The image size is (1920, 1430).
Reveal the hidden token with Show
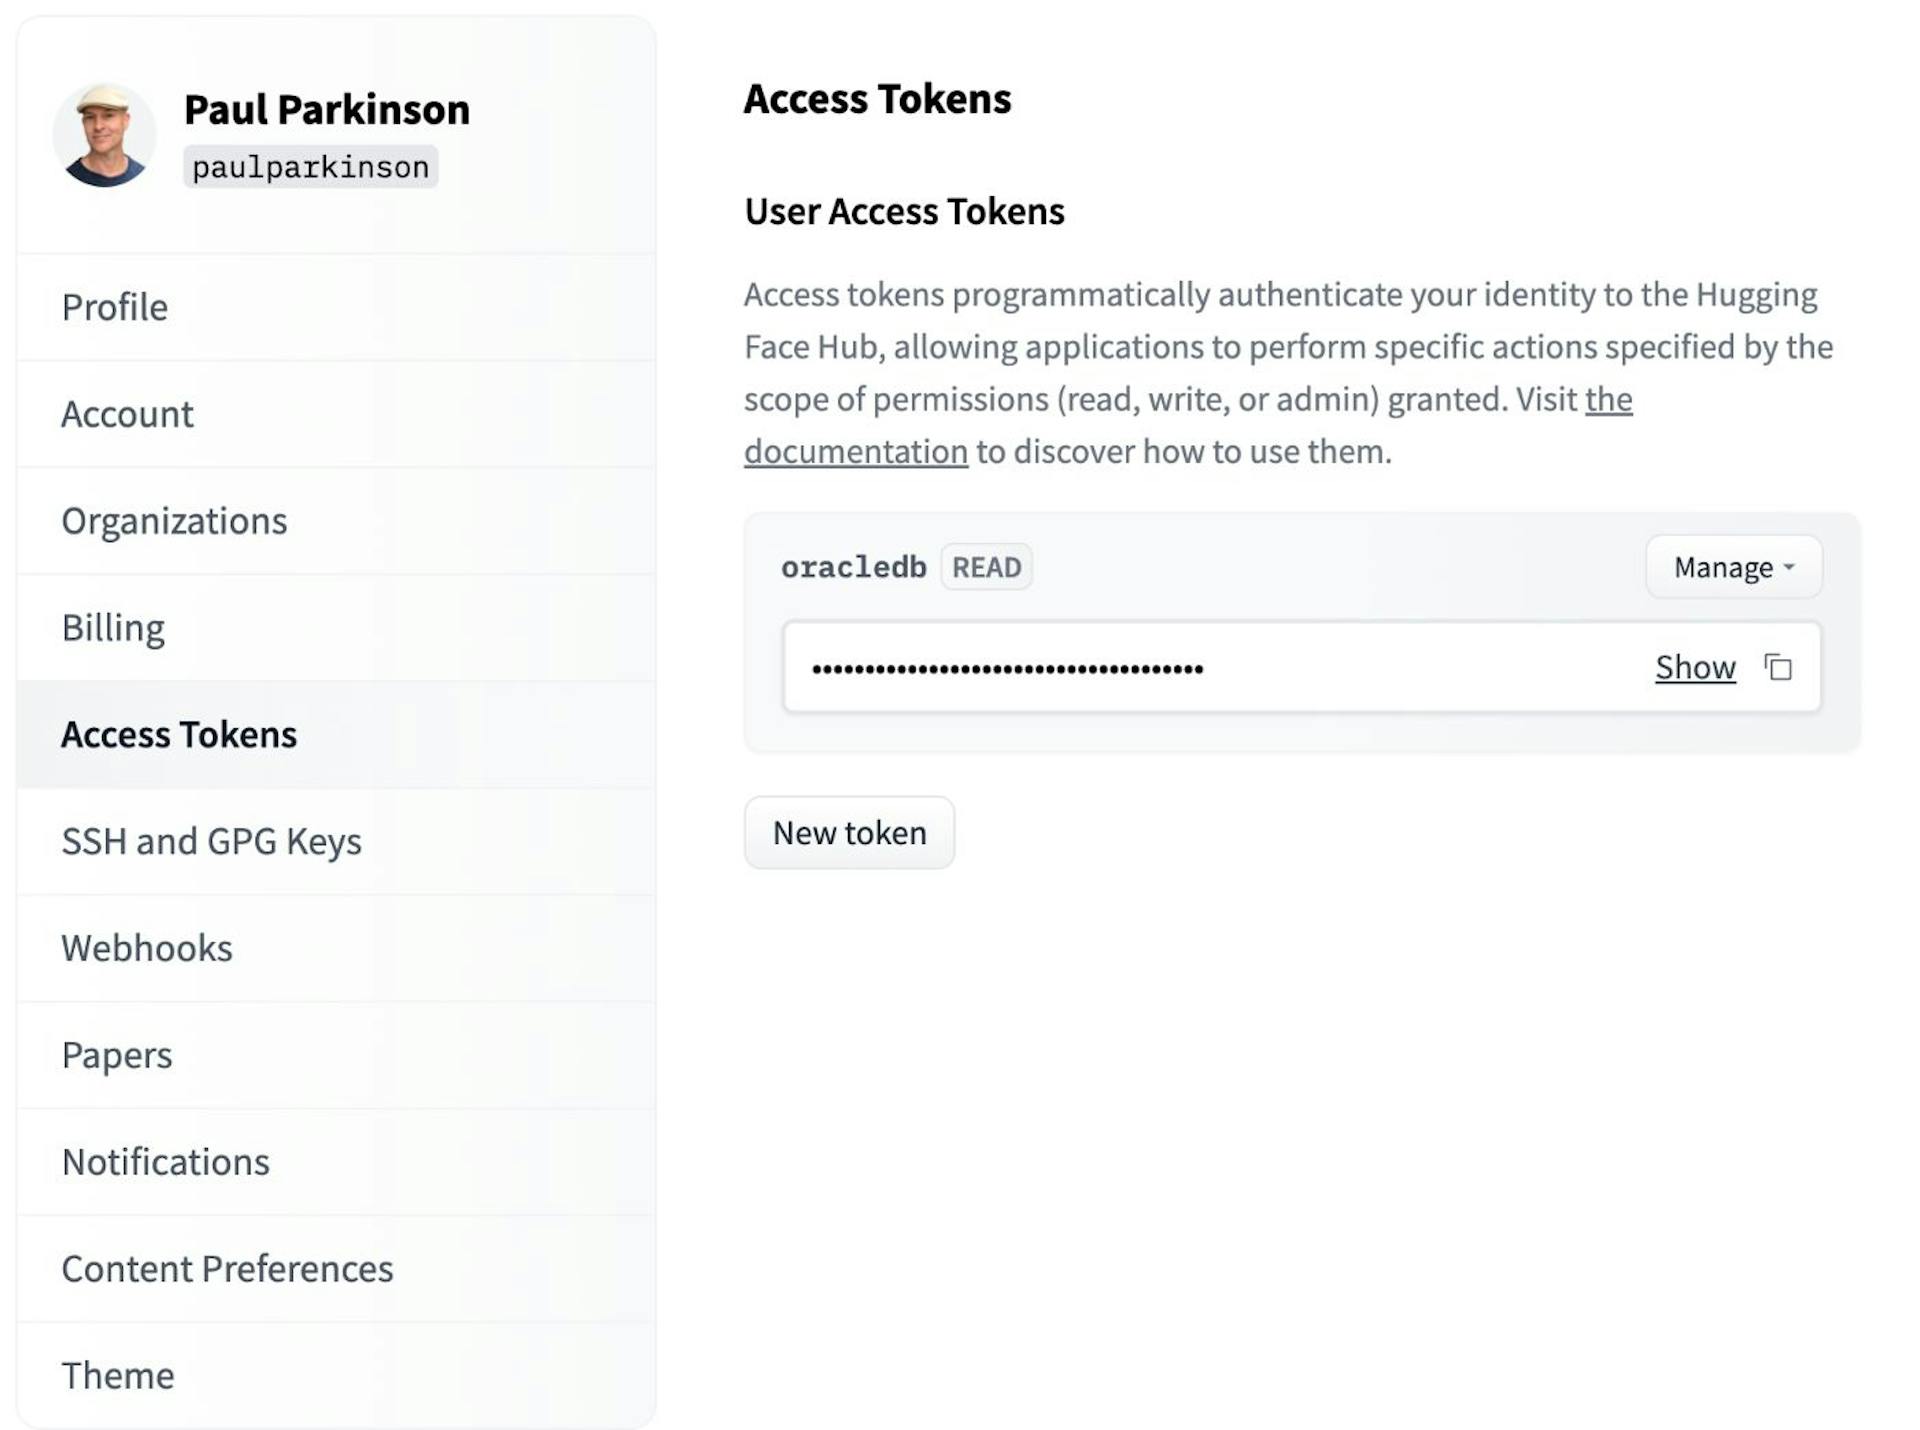coord(1694,667)
